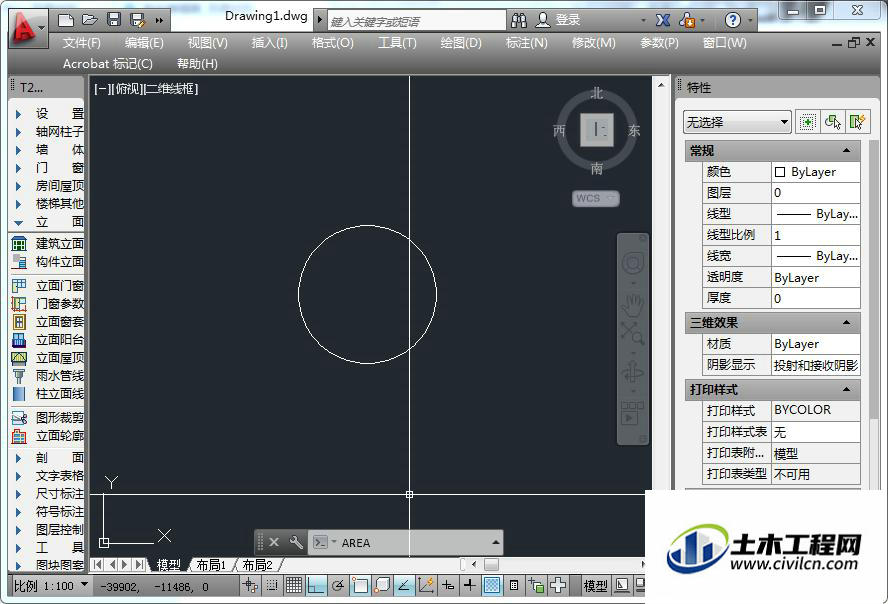Viewport: 888px width, 604px height.
Task: Toggle Object Snap in status bar
Action: coord(360,586)
